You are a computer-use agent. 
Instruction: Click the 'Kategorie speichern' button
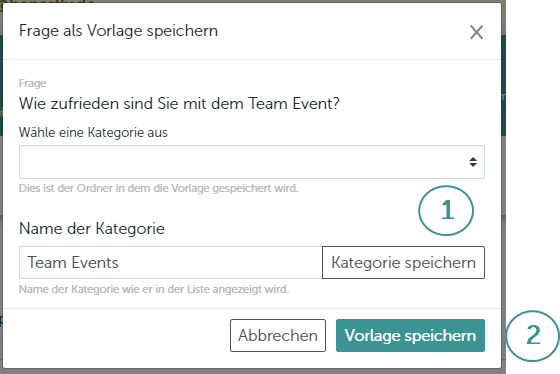click(403, 262)
